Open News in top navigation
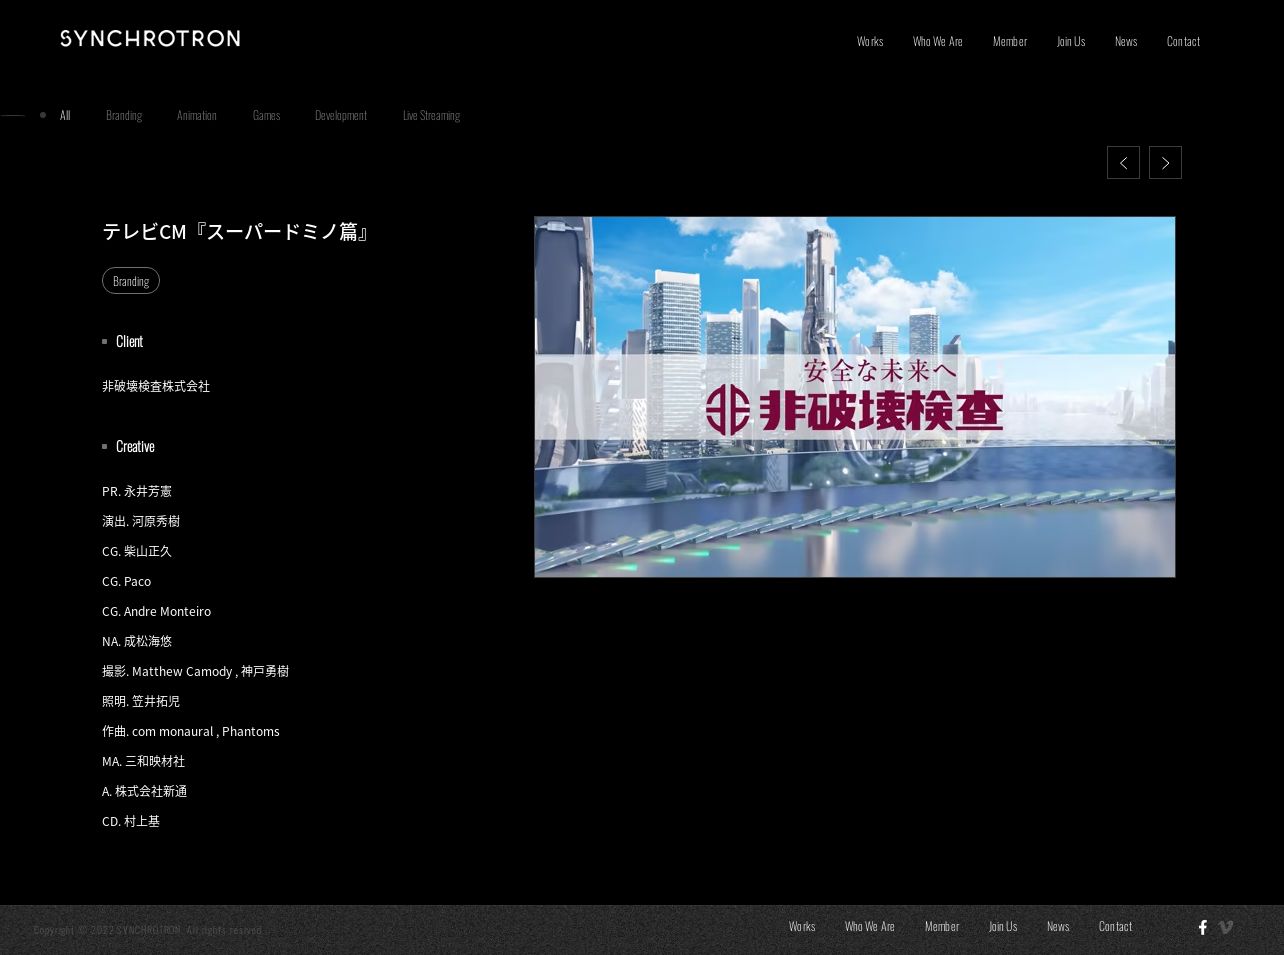 tap(1126, 41)
